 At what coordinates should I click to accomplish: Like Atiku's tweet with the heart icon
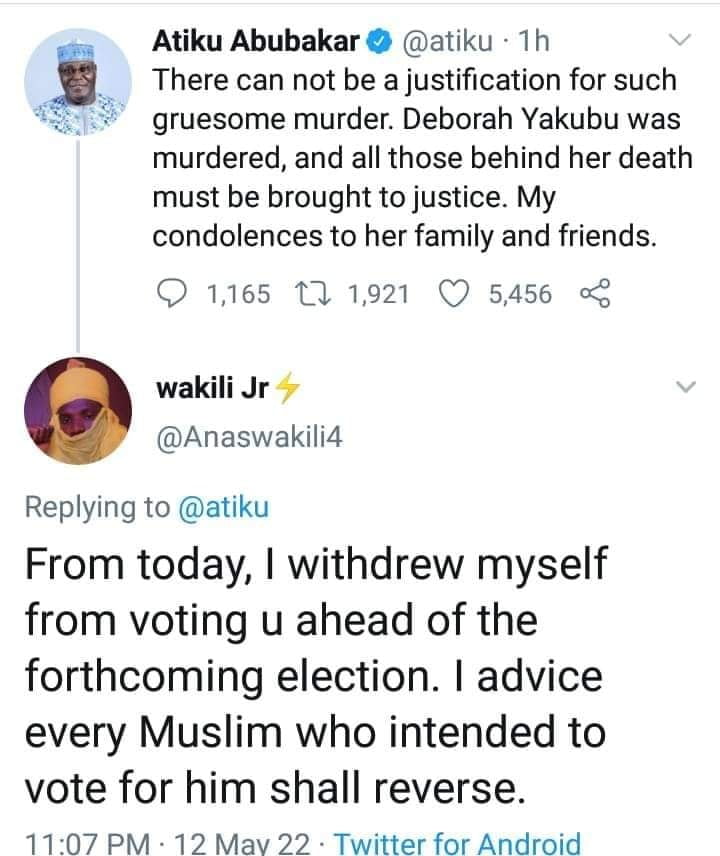pos(454,294)
